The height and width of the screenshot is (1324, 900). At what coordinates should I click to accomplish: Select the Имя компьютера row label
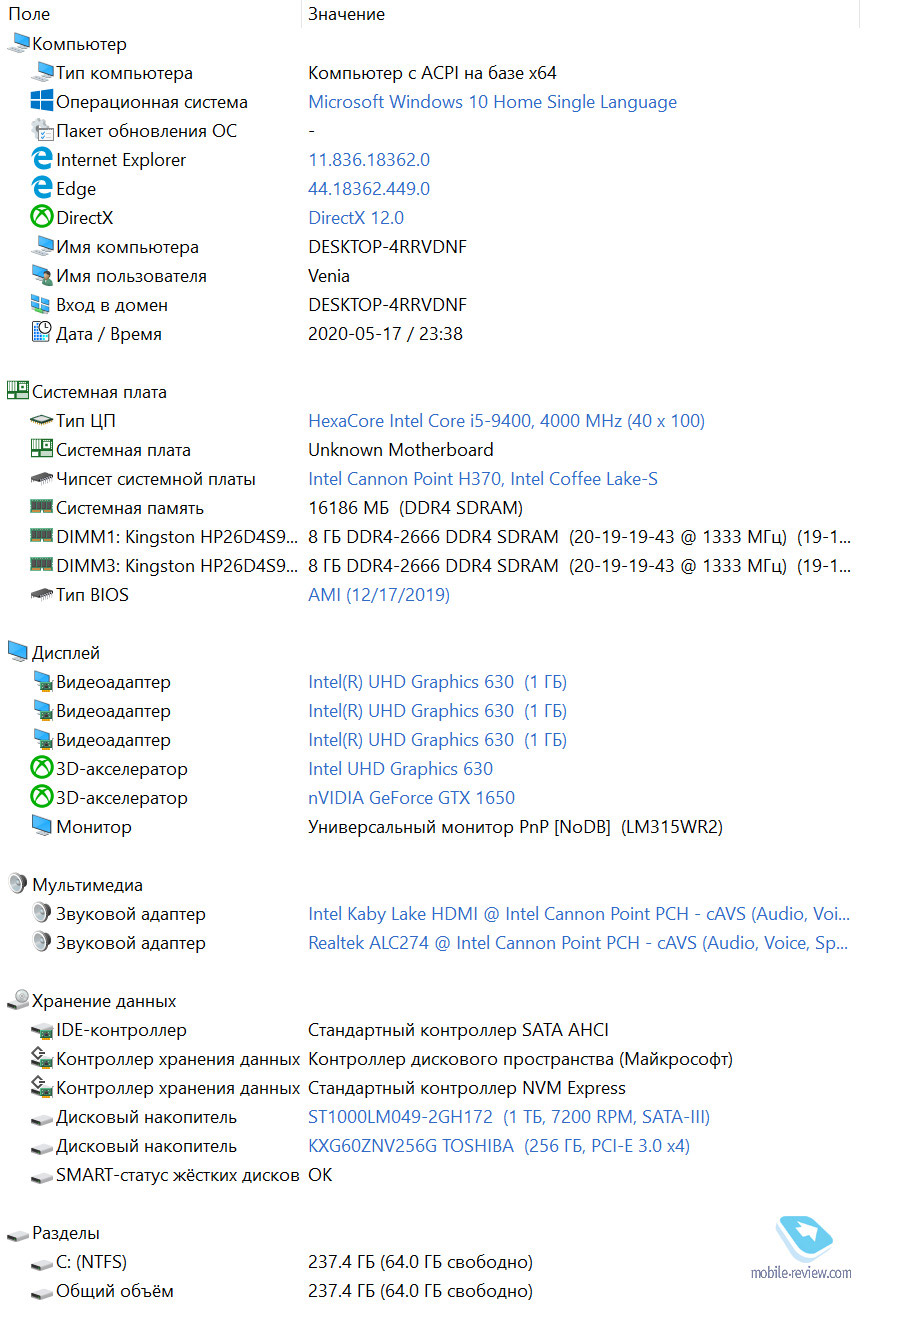[x=127, y=247]
